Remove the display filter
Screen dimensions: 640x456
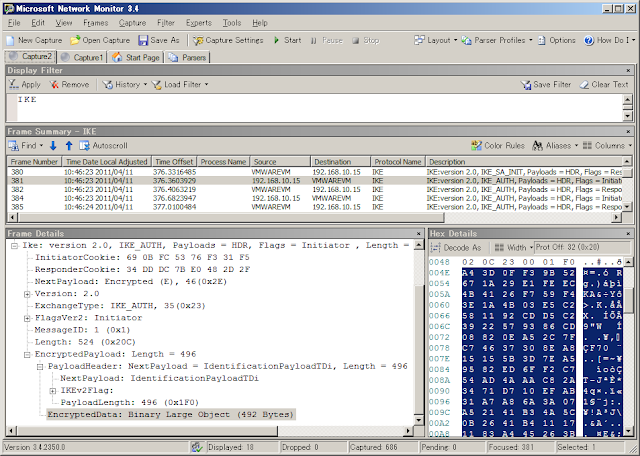[69, 85]
